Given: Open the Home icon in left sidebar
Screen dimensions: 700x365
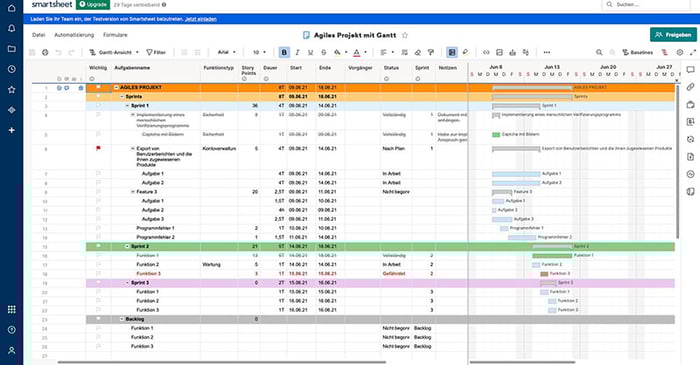Looking at the screenshot, I should tap(12, 8).
